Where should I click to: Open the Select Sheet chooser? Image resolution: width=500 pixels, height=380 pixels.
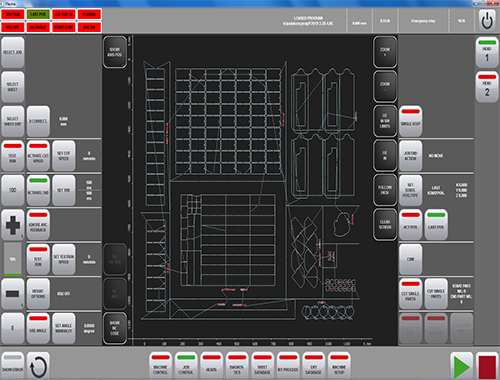(13, 87)
